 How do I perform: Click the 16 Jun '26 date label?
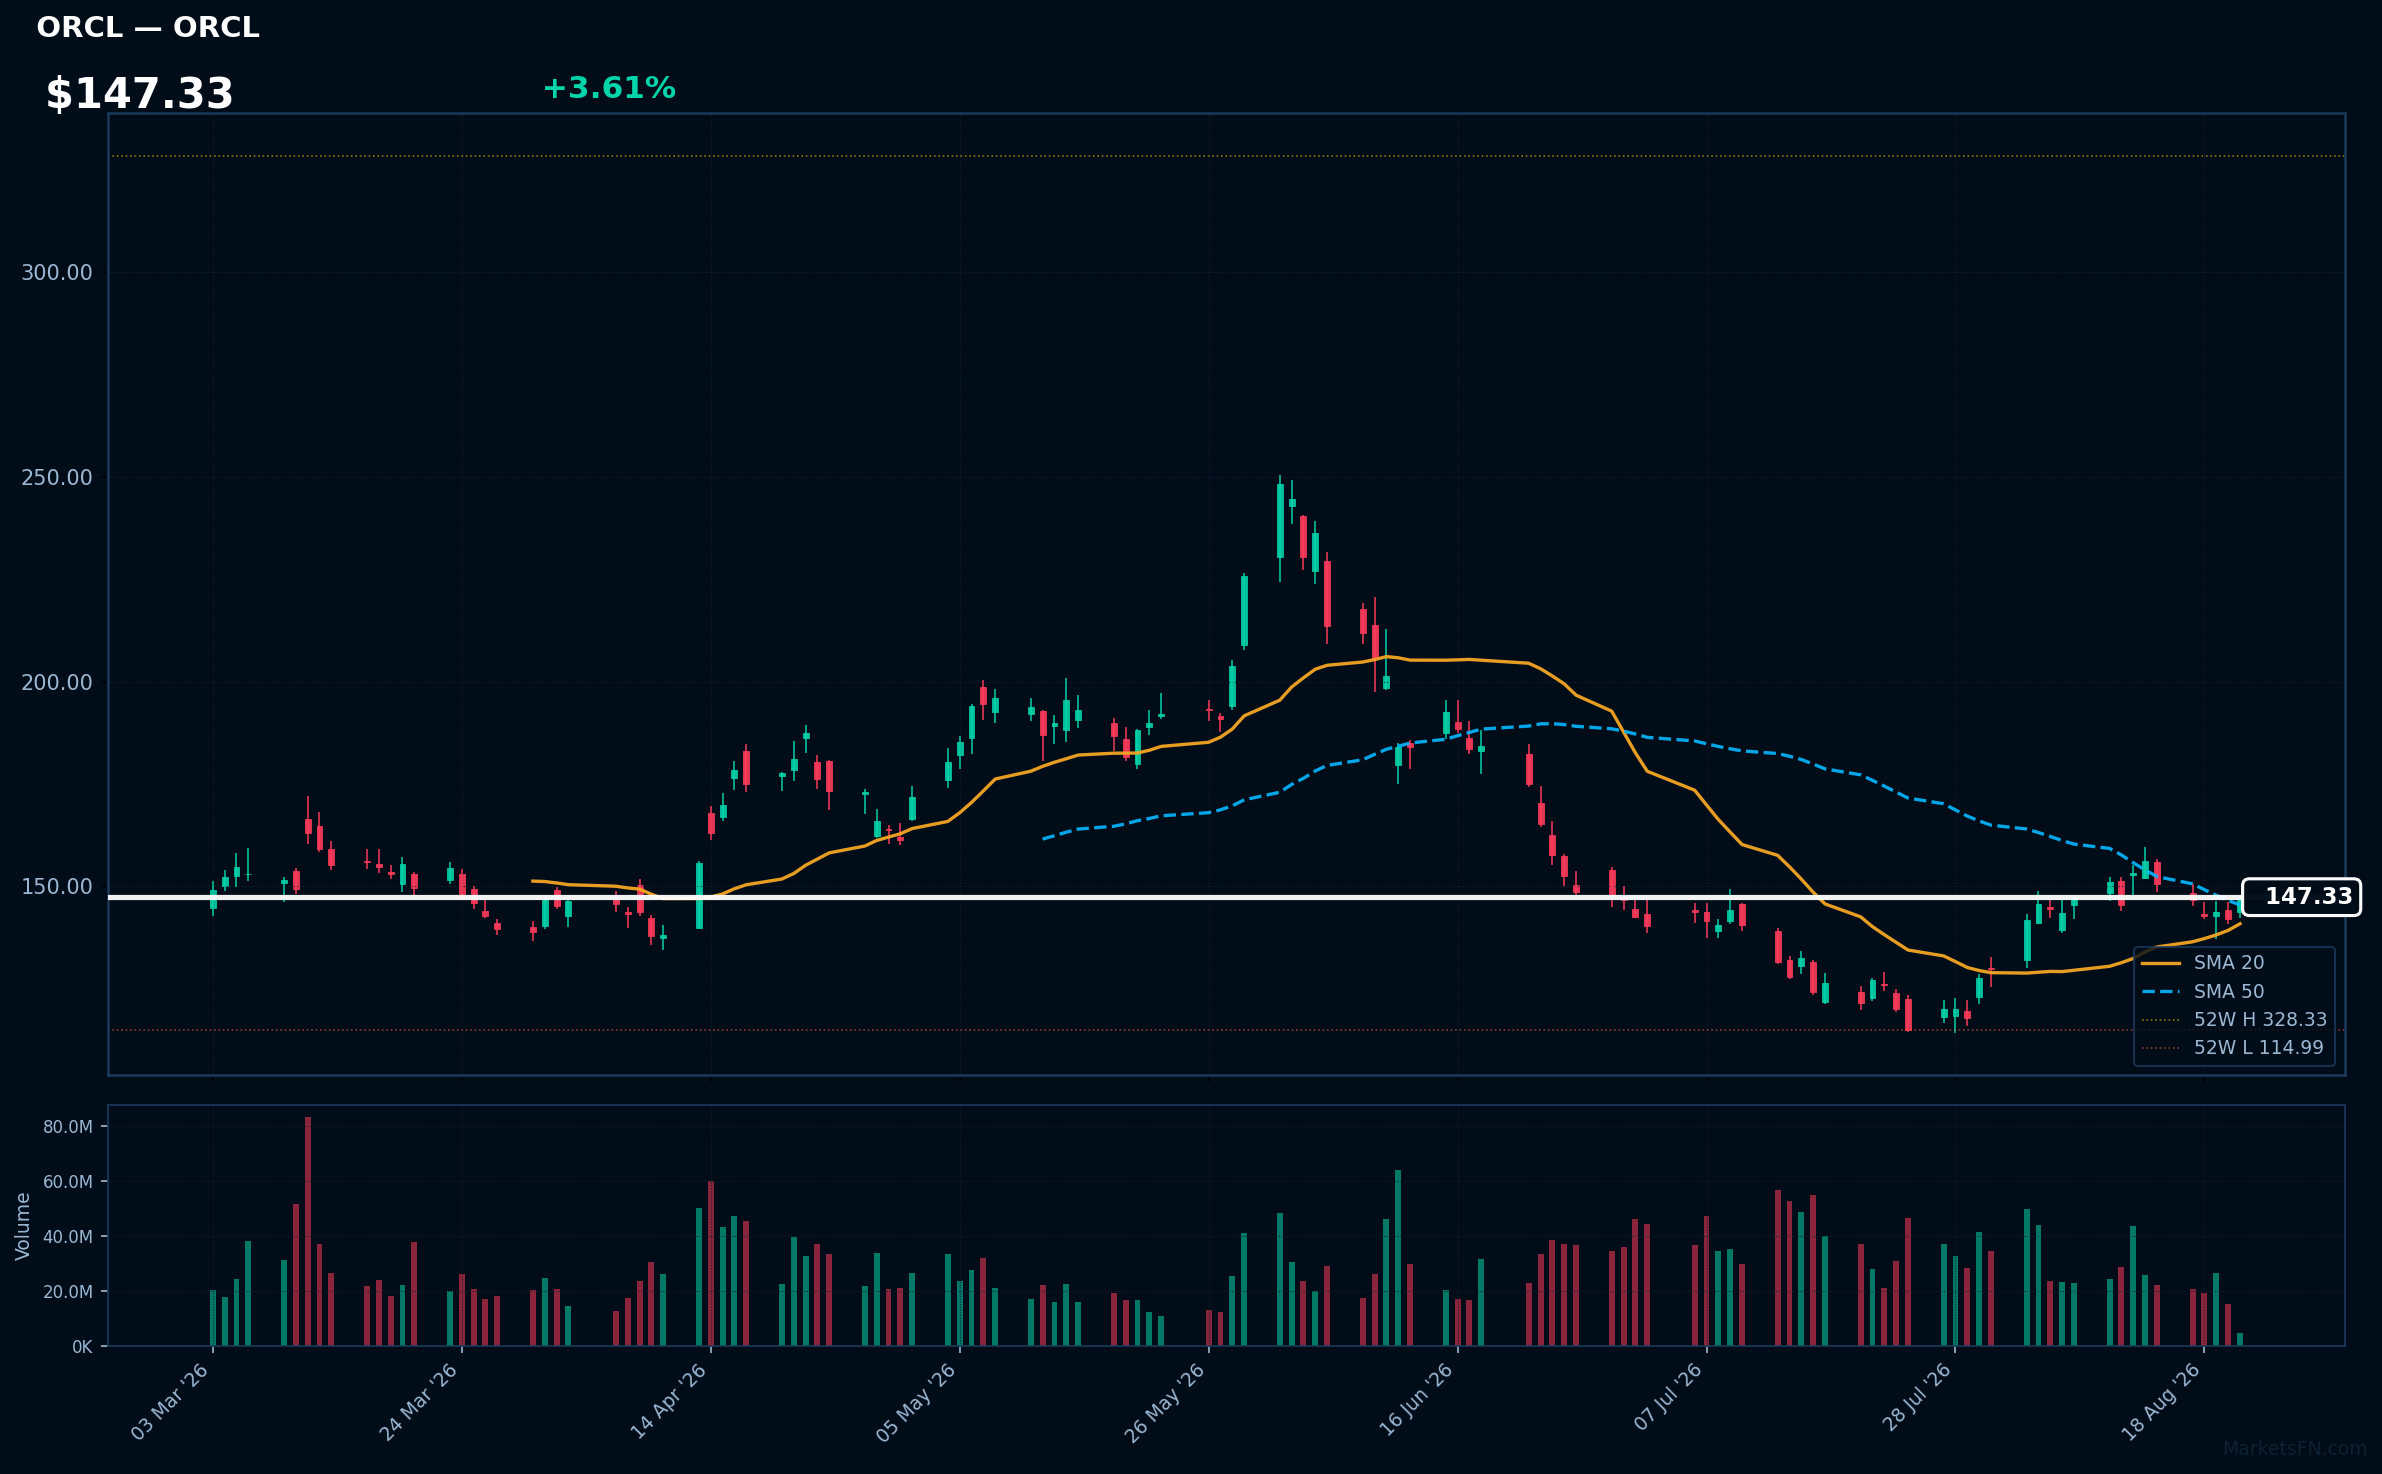[x=1415, y=1402]
